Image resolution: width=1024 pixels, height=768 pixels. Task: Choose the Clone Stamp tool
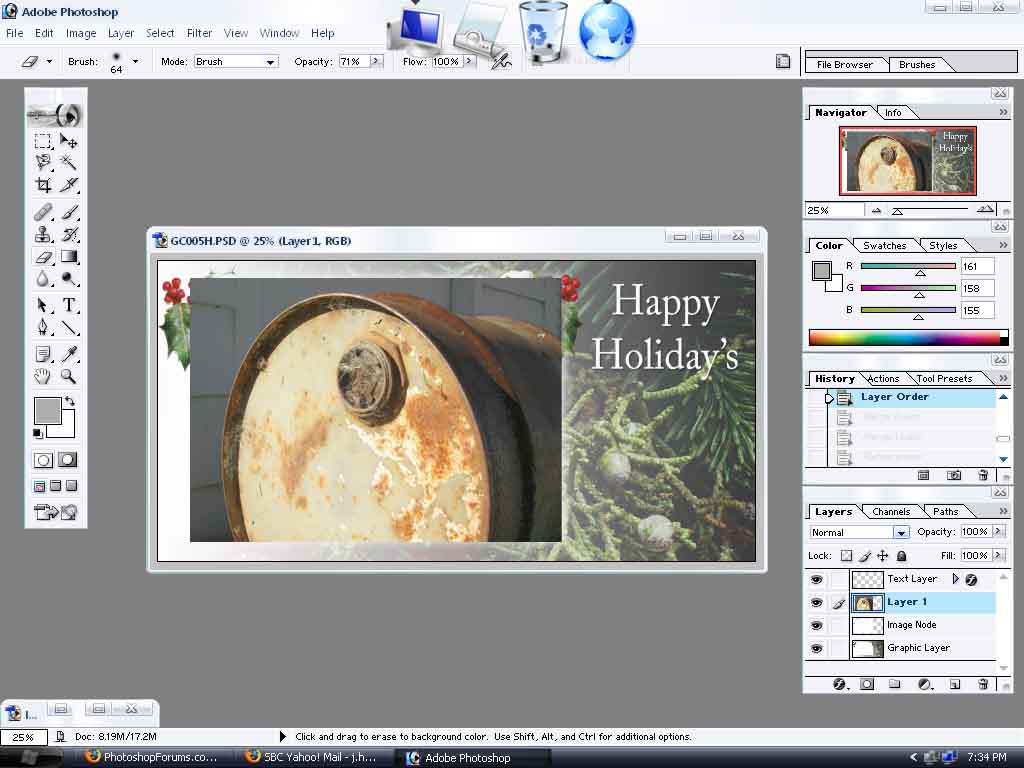(43, 235)
